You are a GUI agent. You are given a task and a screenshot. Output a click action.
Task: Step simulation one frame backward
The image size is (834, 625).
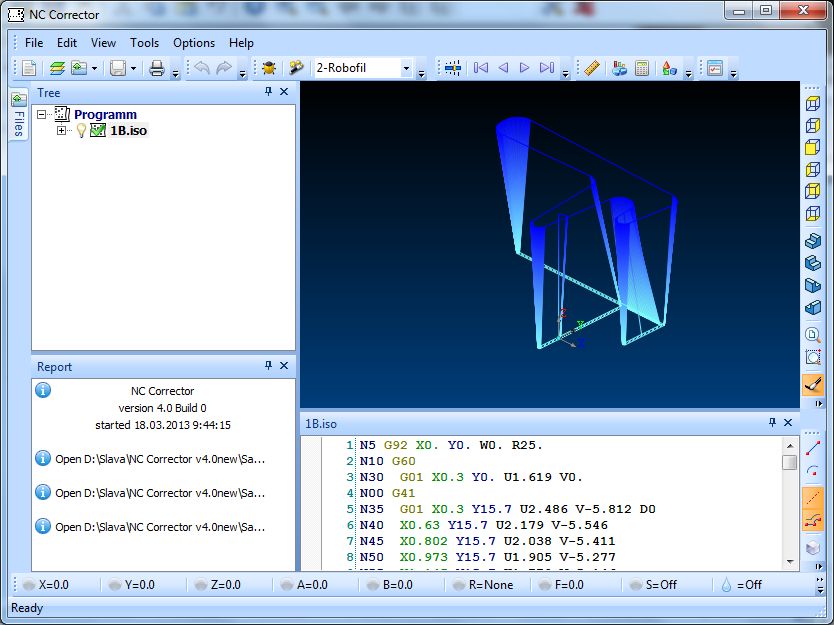[503, 68]
